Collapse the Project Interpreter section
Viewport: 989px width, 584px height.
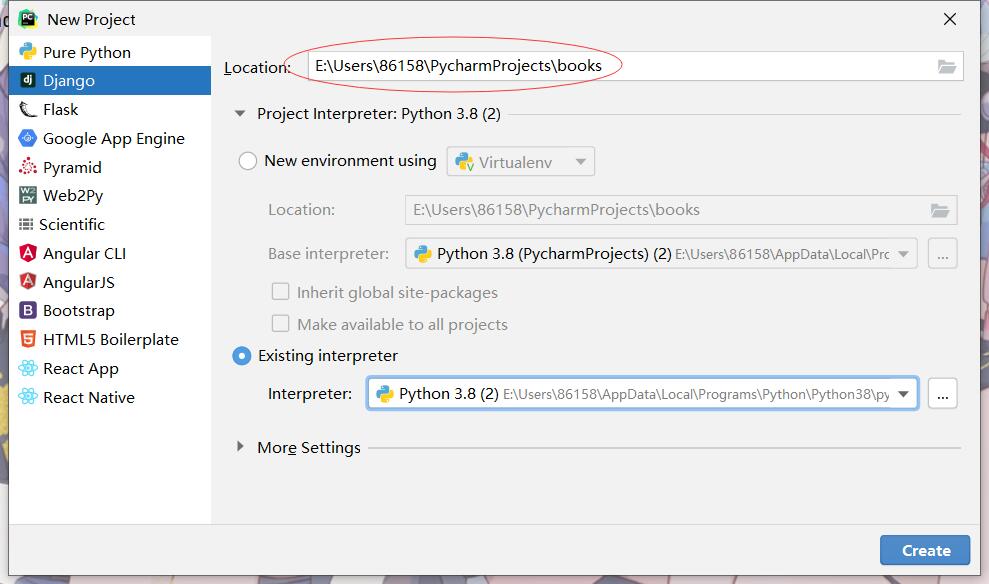click(240, 114)
